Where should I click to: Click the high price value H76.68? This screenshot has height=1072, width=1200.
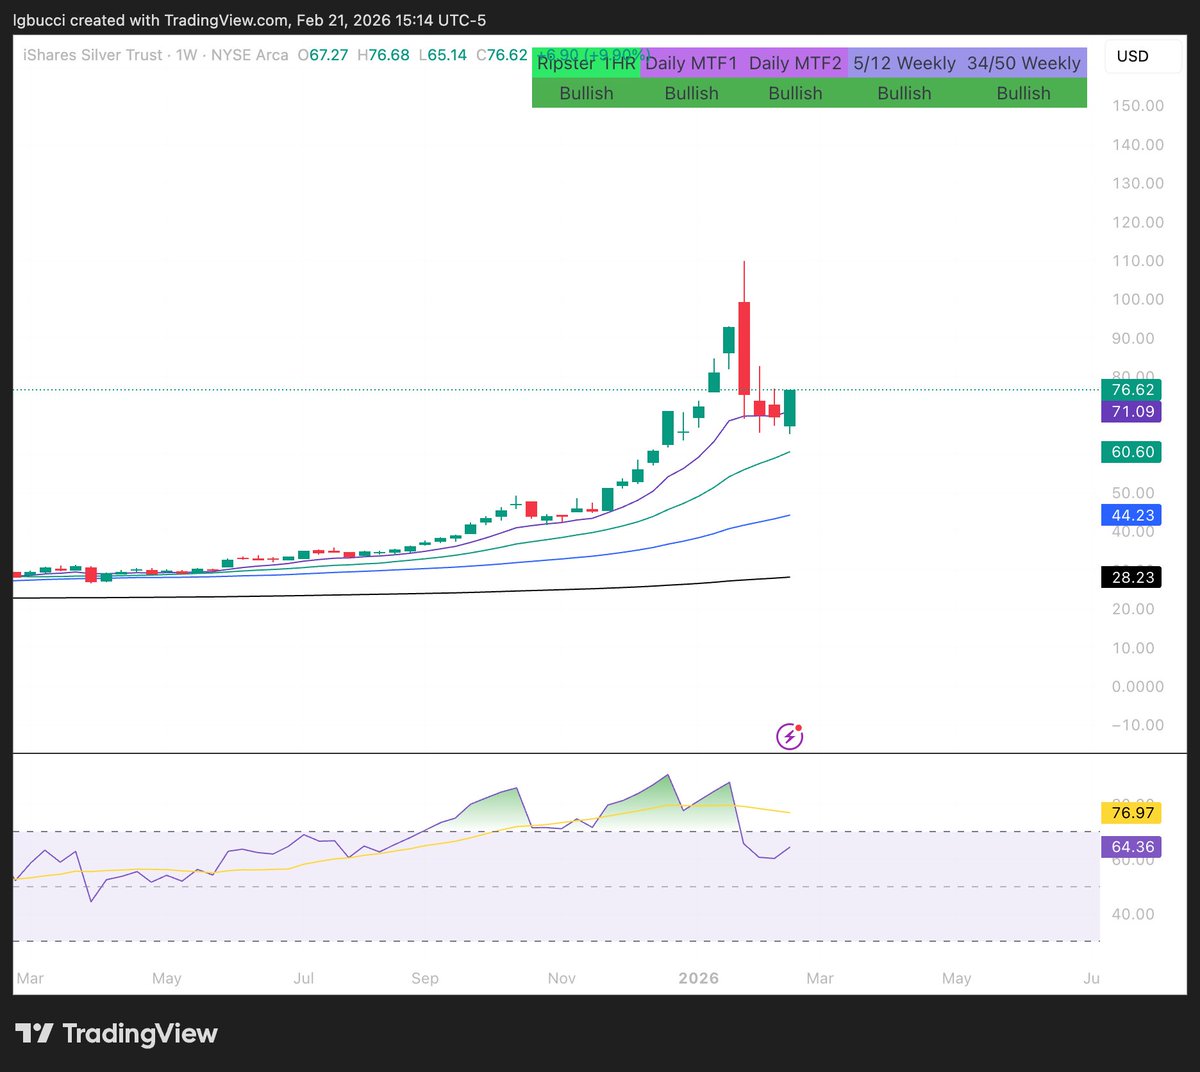click(x=384, y=55)
